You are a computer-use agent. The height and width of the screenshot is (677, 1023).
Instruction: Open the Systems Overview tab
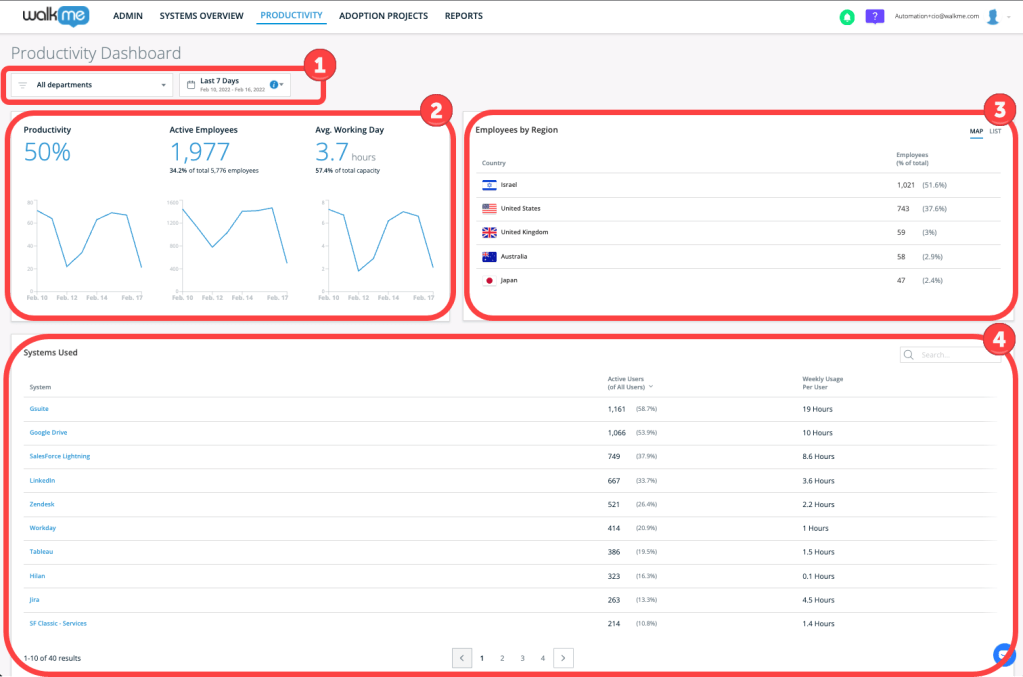(201, 17)
